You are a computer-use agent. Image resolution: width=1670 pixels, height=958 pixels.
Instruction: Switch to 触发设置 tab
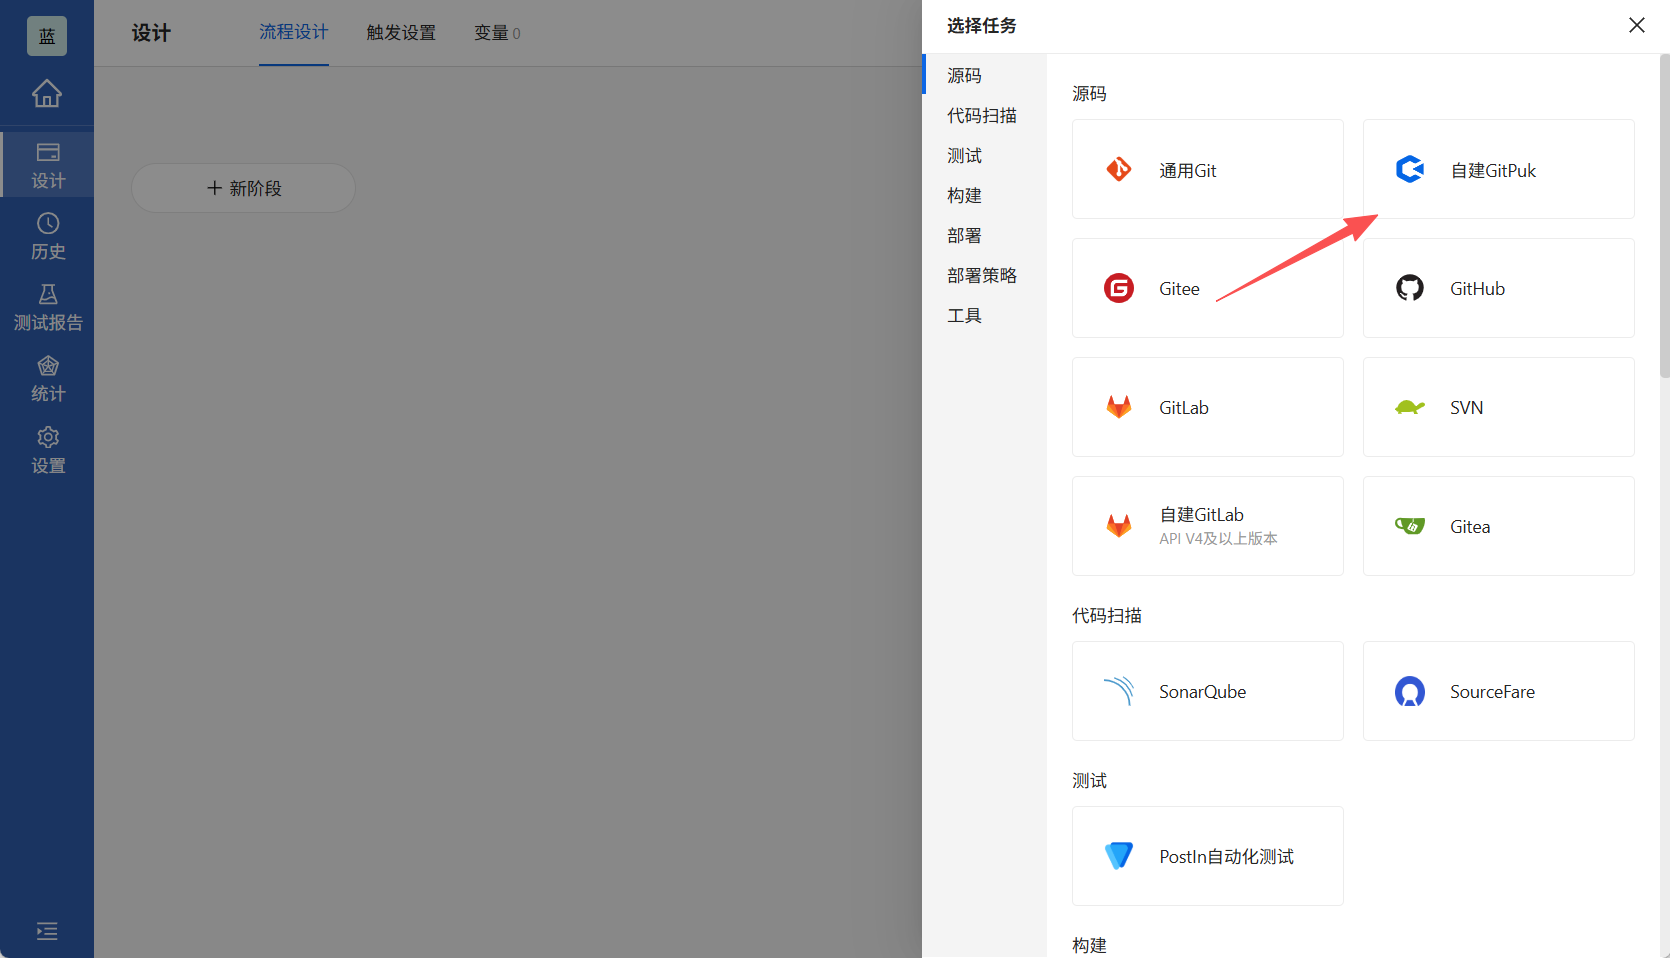click(x=401, y=33)
